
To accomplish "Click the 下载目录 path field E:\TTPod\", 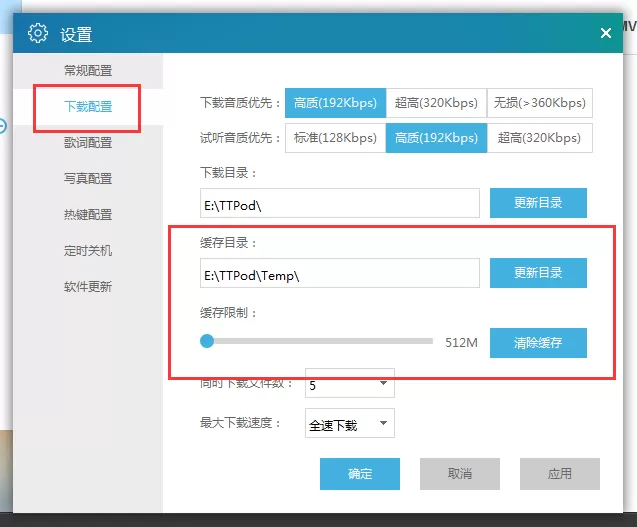I will (340, 203).
